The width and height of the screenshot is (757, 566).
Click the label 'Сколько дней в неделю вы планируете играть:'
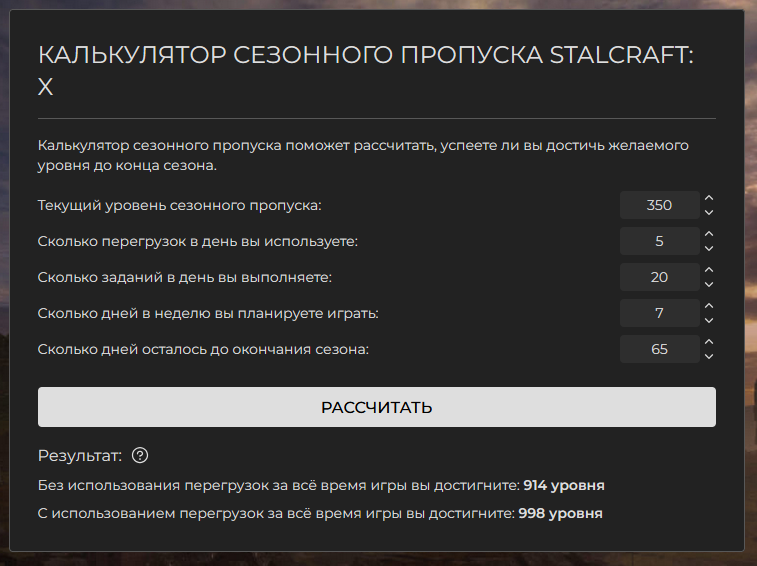pos(208,313)
